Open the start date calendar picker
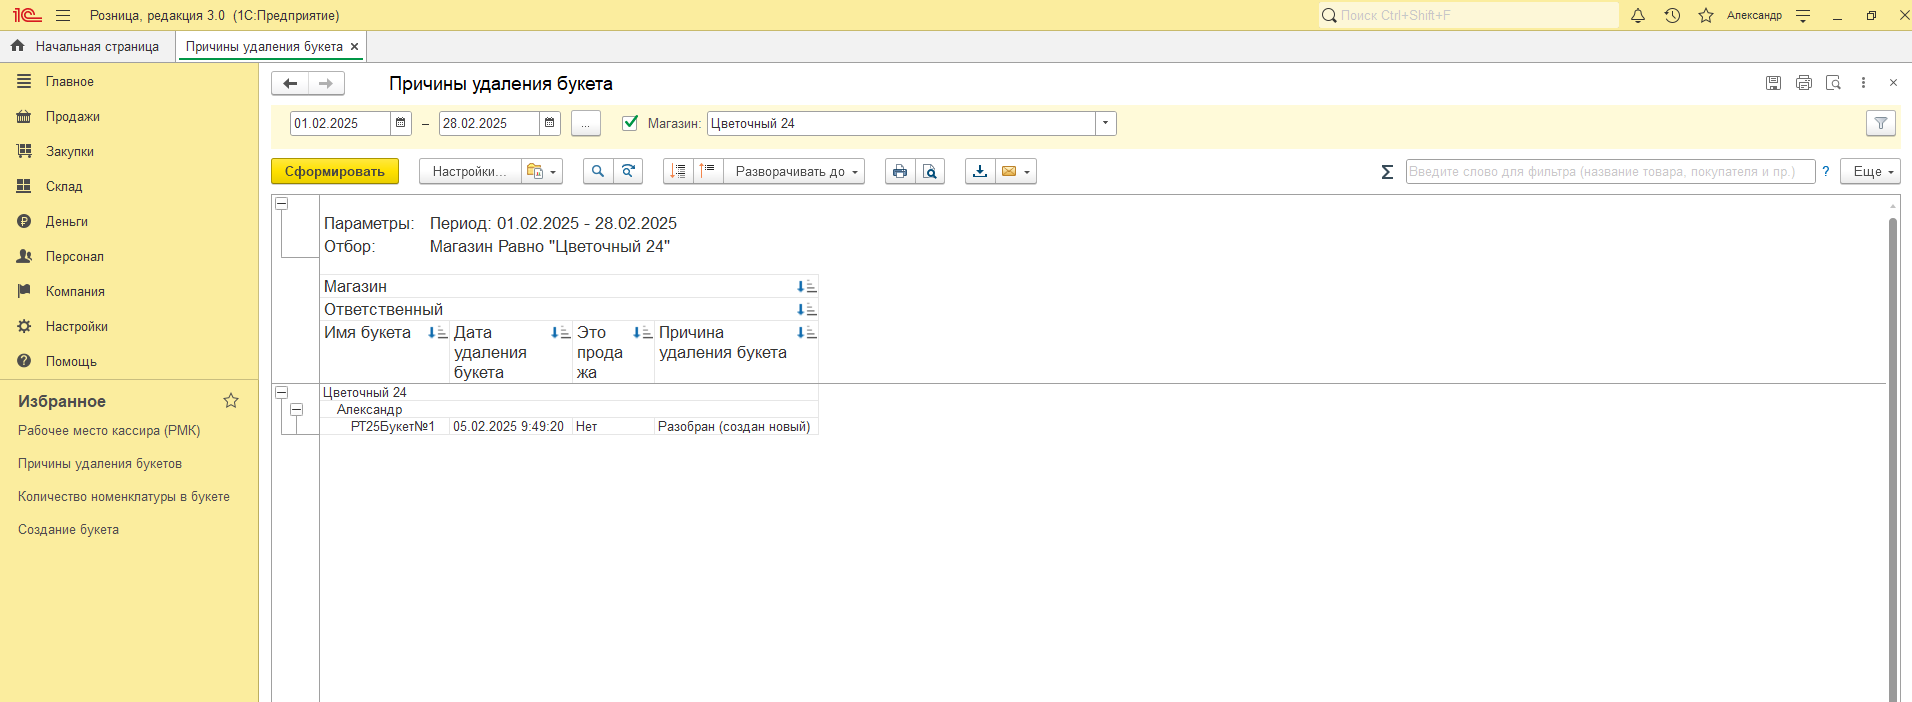 tap(401, 123)
